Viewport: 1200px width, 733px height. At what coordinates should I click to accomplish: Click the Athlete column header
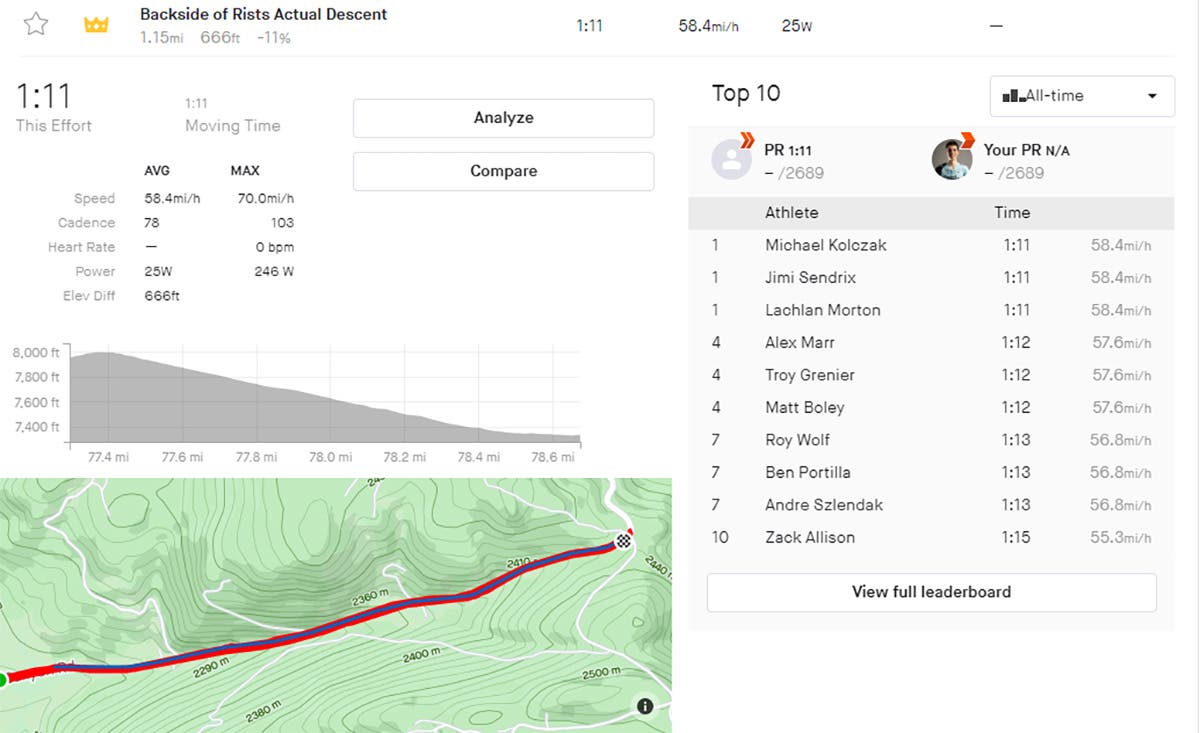(789, 212)
